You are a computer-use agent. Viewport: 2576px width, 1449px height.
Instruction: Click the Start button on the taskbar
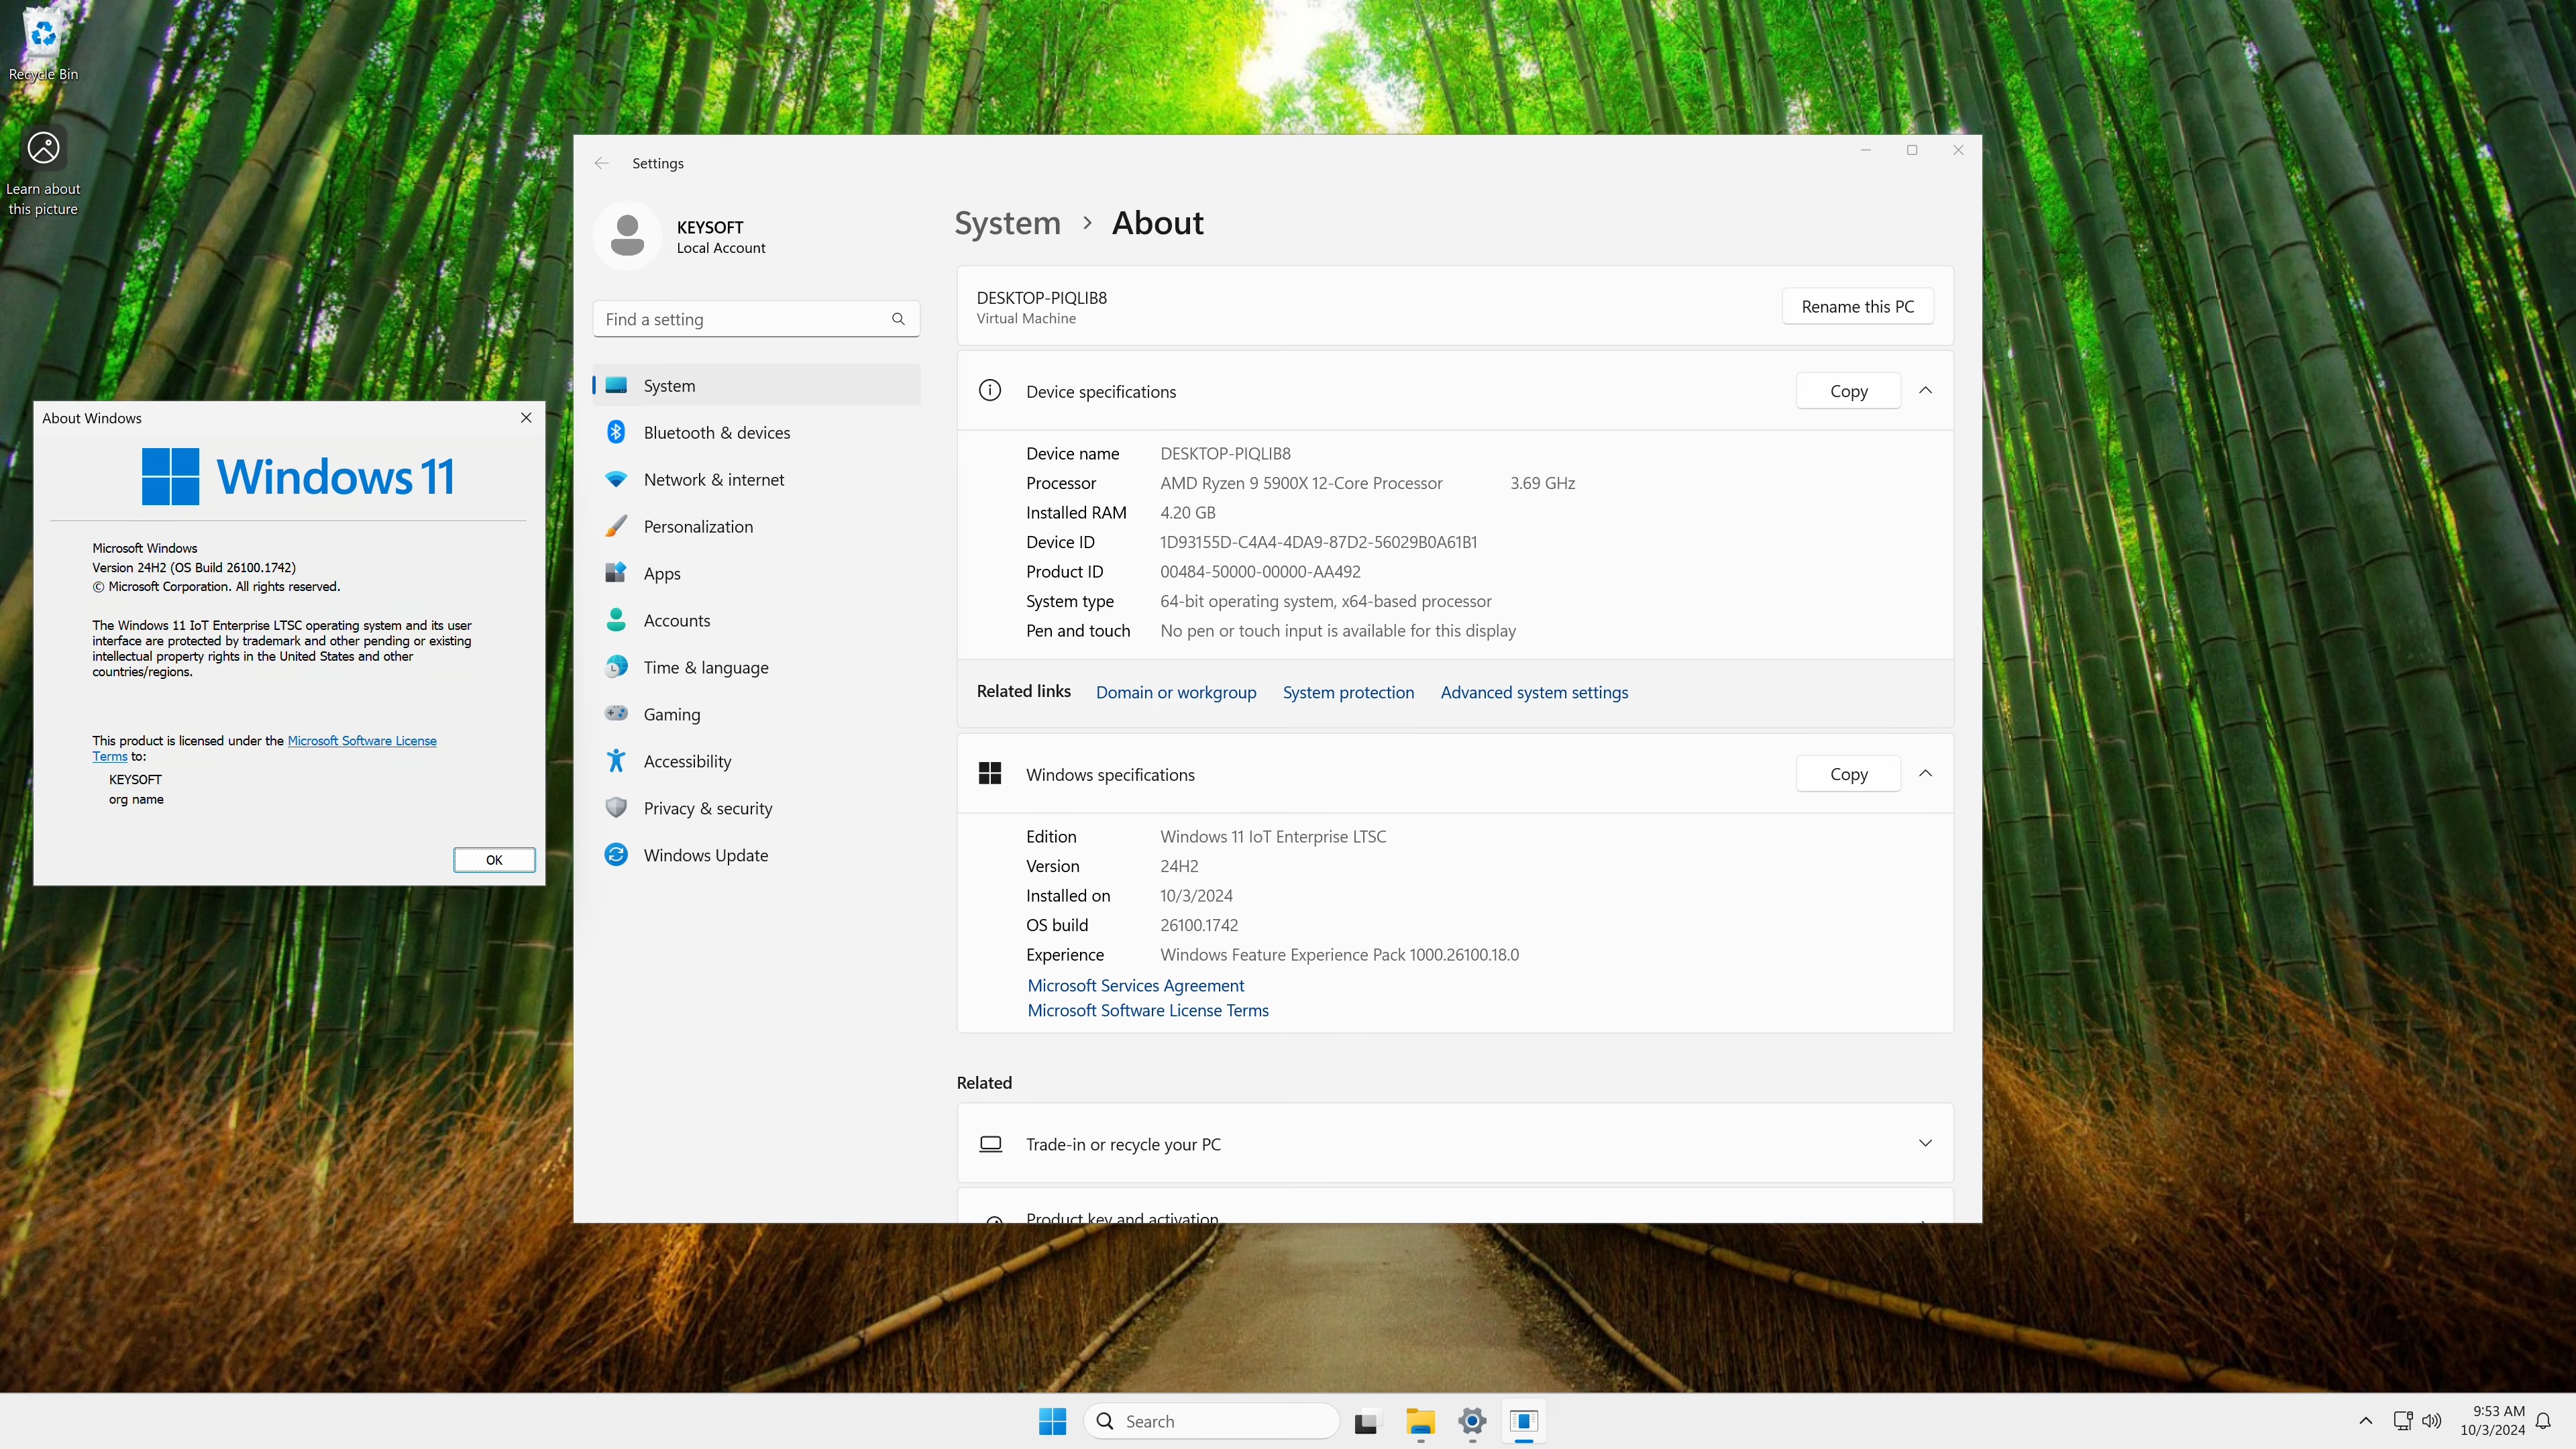(x=1052, y=1421)
